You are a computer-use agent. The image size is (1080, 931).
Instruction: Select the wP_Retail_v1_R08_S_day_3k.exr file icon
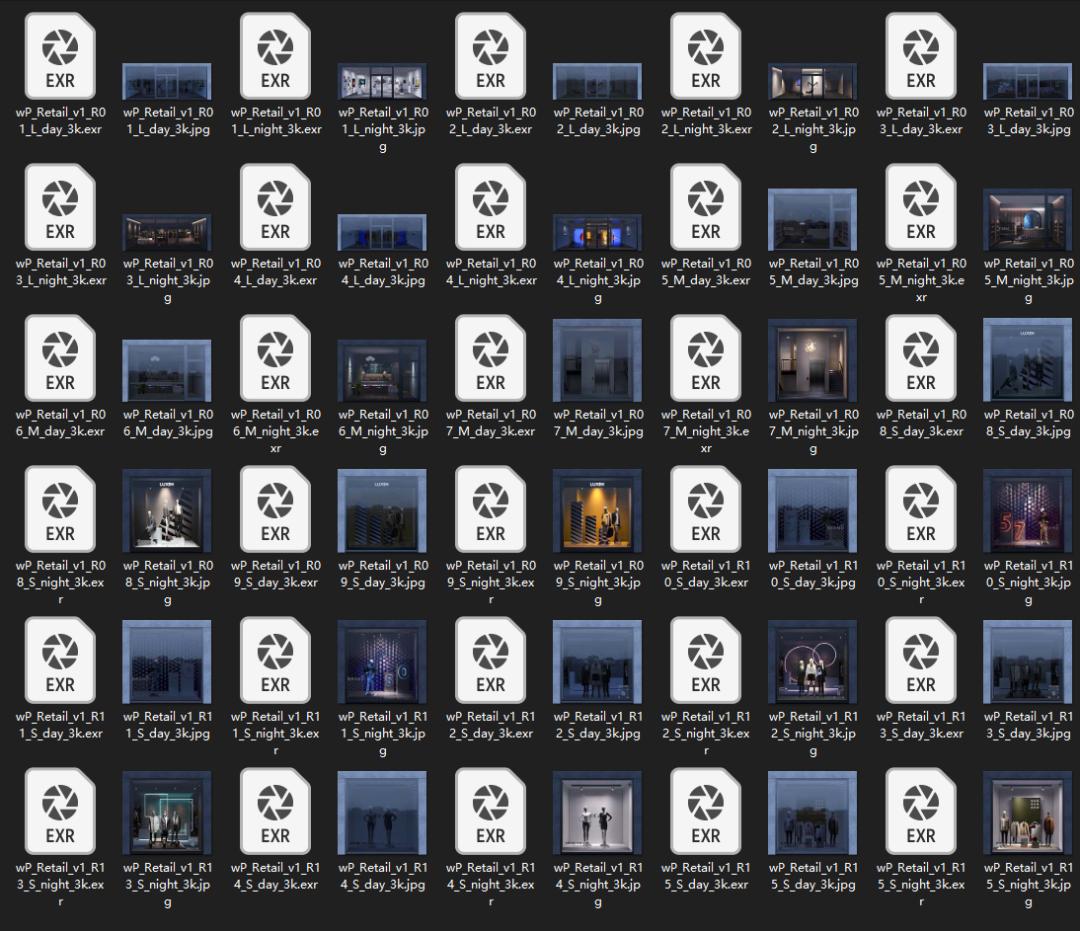921,358
